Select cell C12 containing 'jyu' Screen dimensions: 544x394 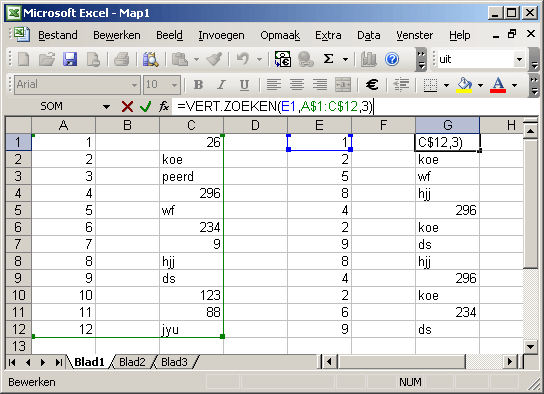coord(191,329)
